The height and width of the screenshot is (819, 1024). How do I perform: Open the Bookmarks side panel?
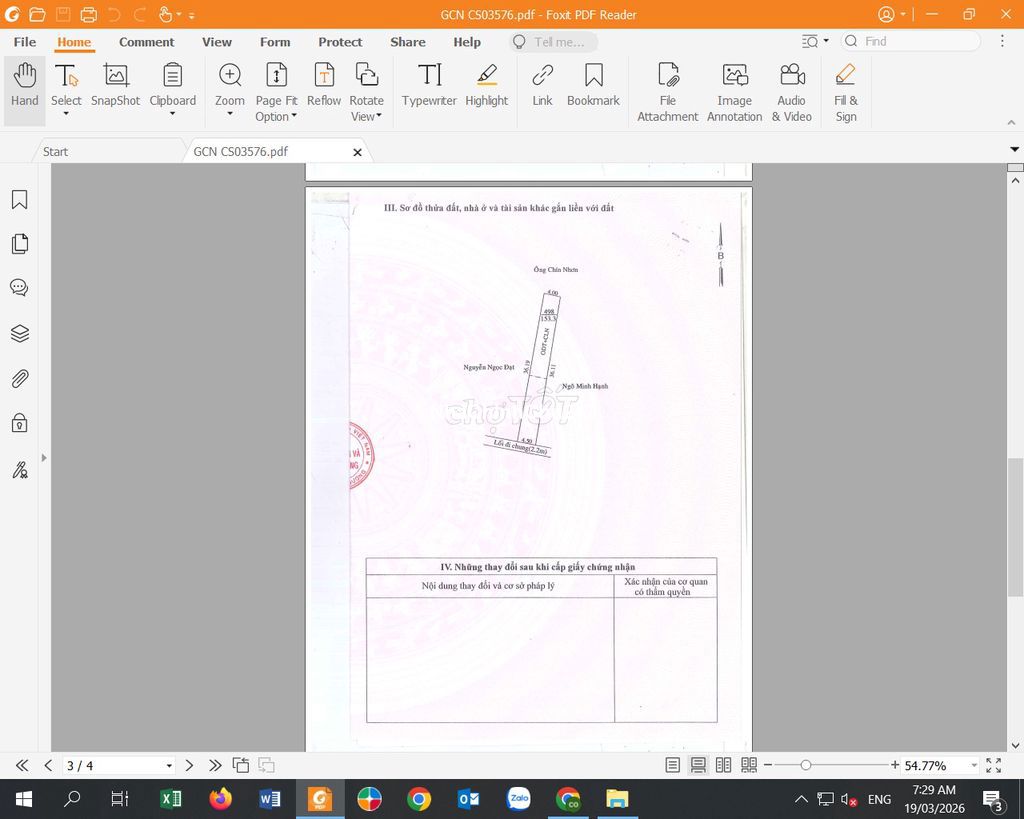19,200
